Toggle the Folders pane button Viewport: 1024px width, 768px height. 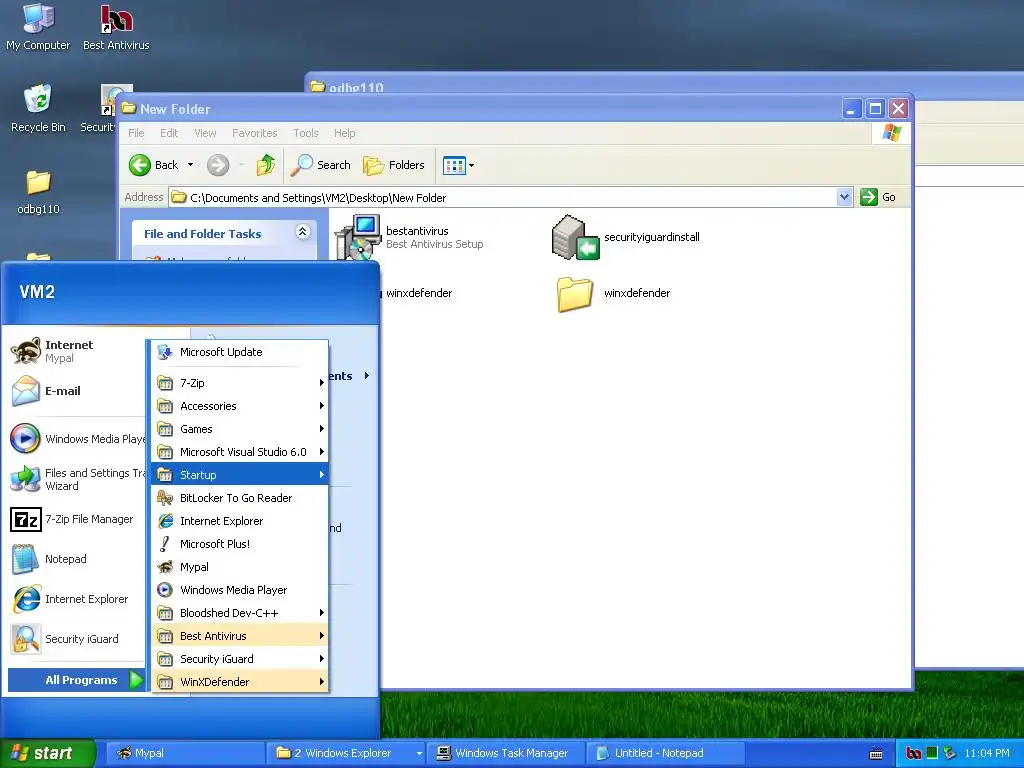pyautogui.click(x=394, y=165)
